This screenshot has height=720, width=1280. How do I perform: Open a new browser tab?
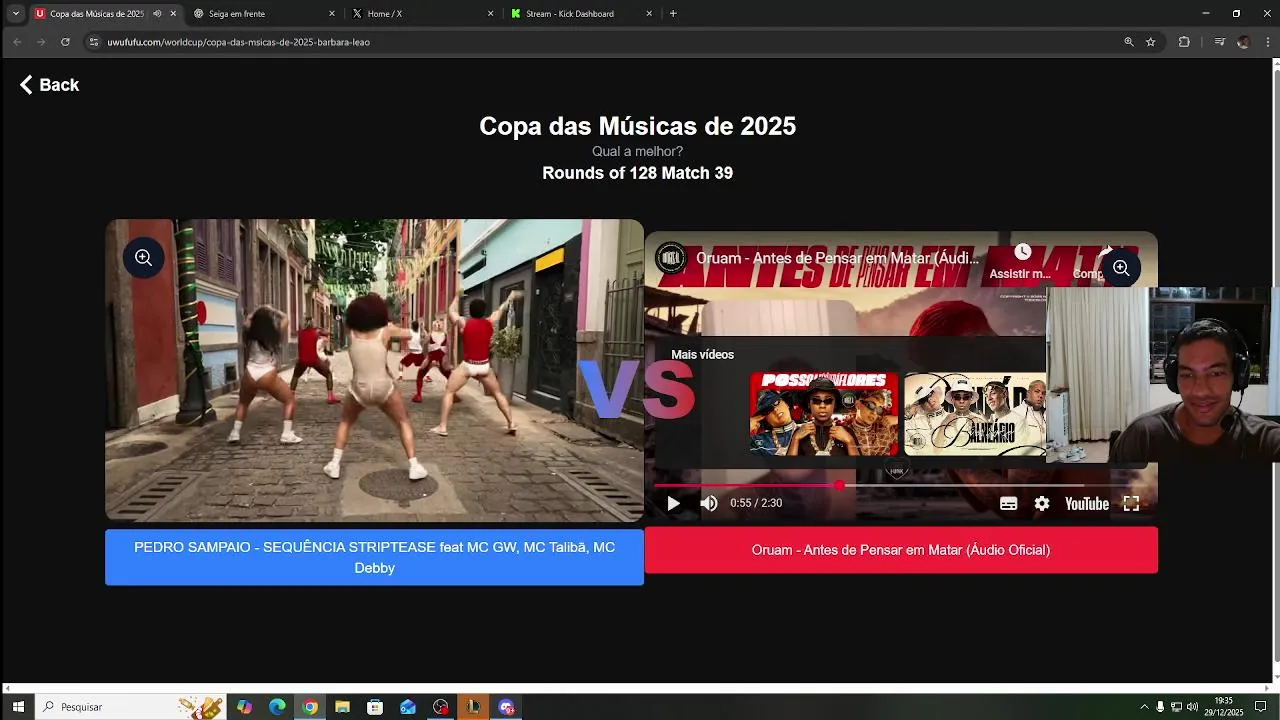[x=673, y=14]
